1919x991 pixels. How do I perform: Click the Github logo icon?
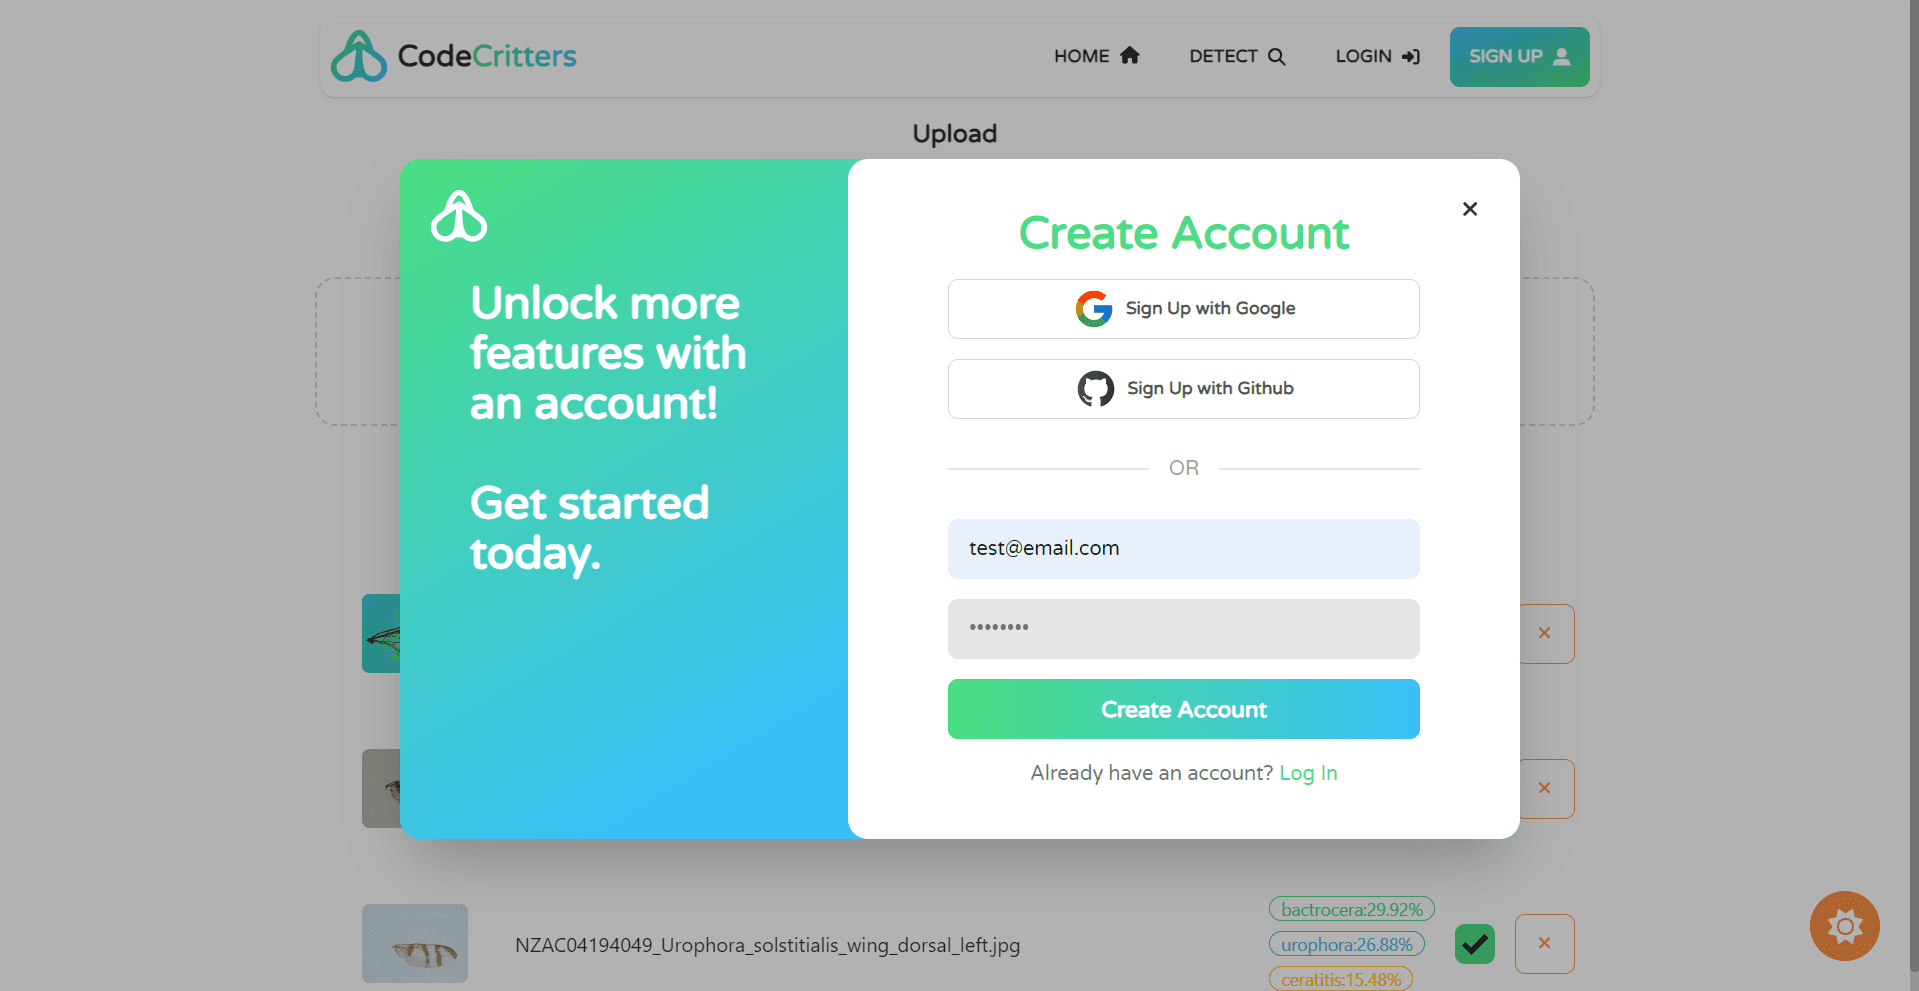(1095, 389)
